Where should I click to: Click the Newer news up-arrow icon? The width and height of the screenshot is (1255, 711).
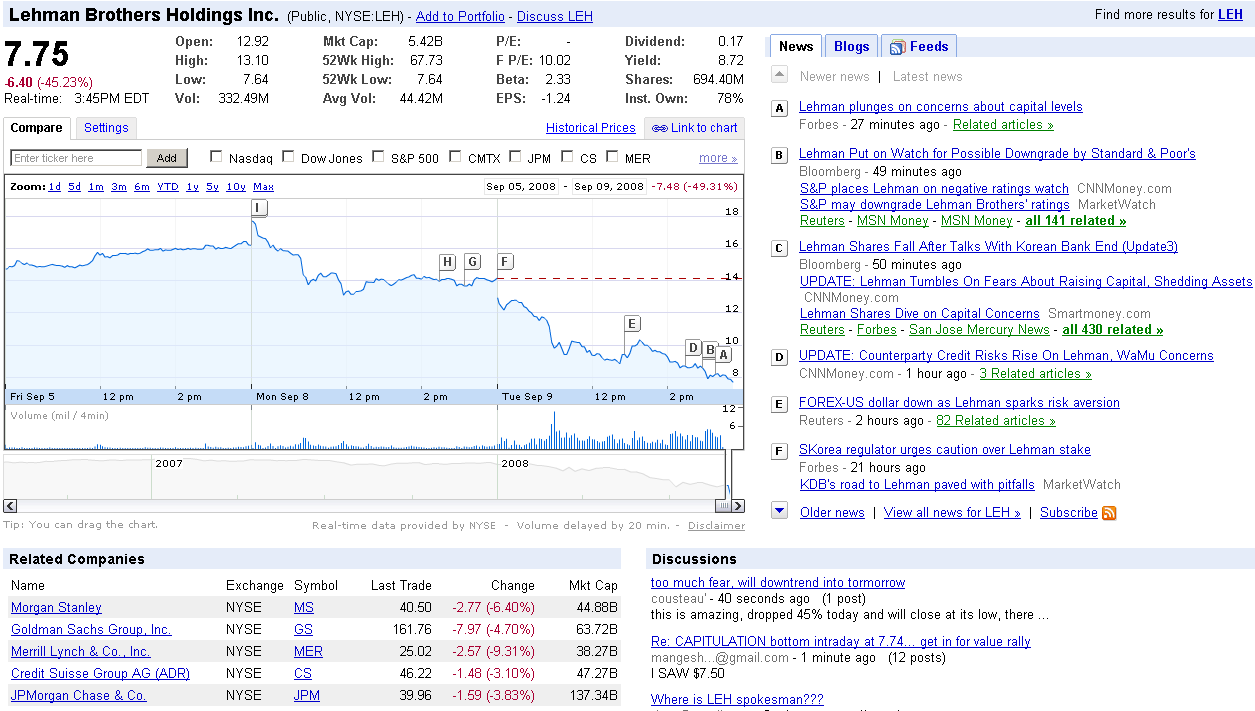click(780, 76)
